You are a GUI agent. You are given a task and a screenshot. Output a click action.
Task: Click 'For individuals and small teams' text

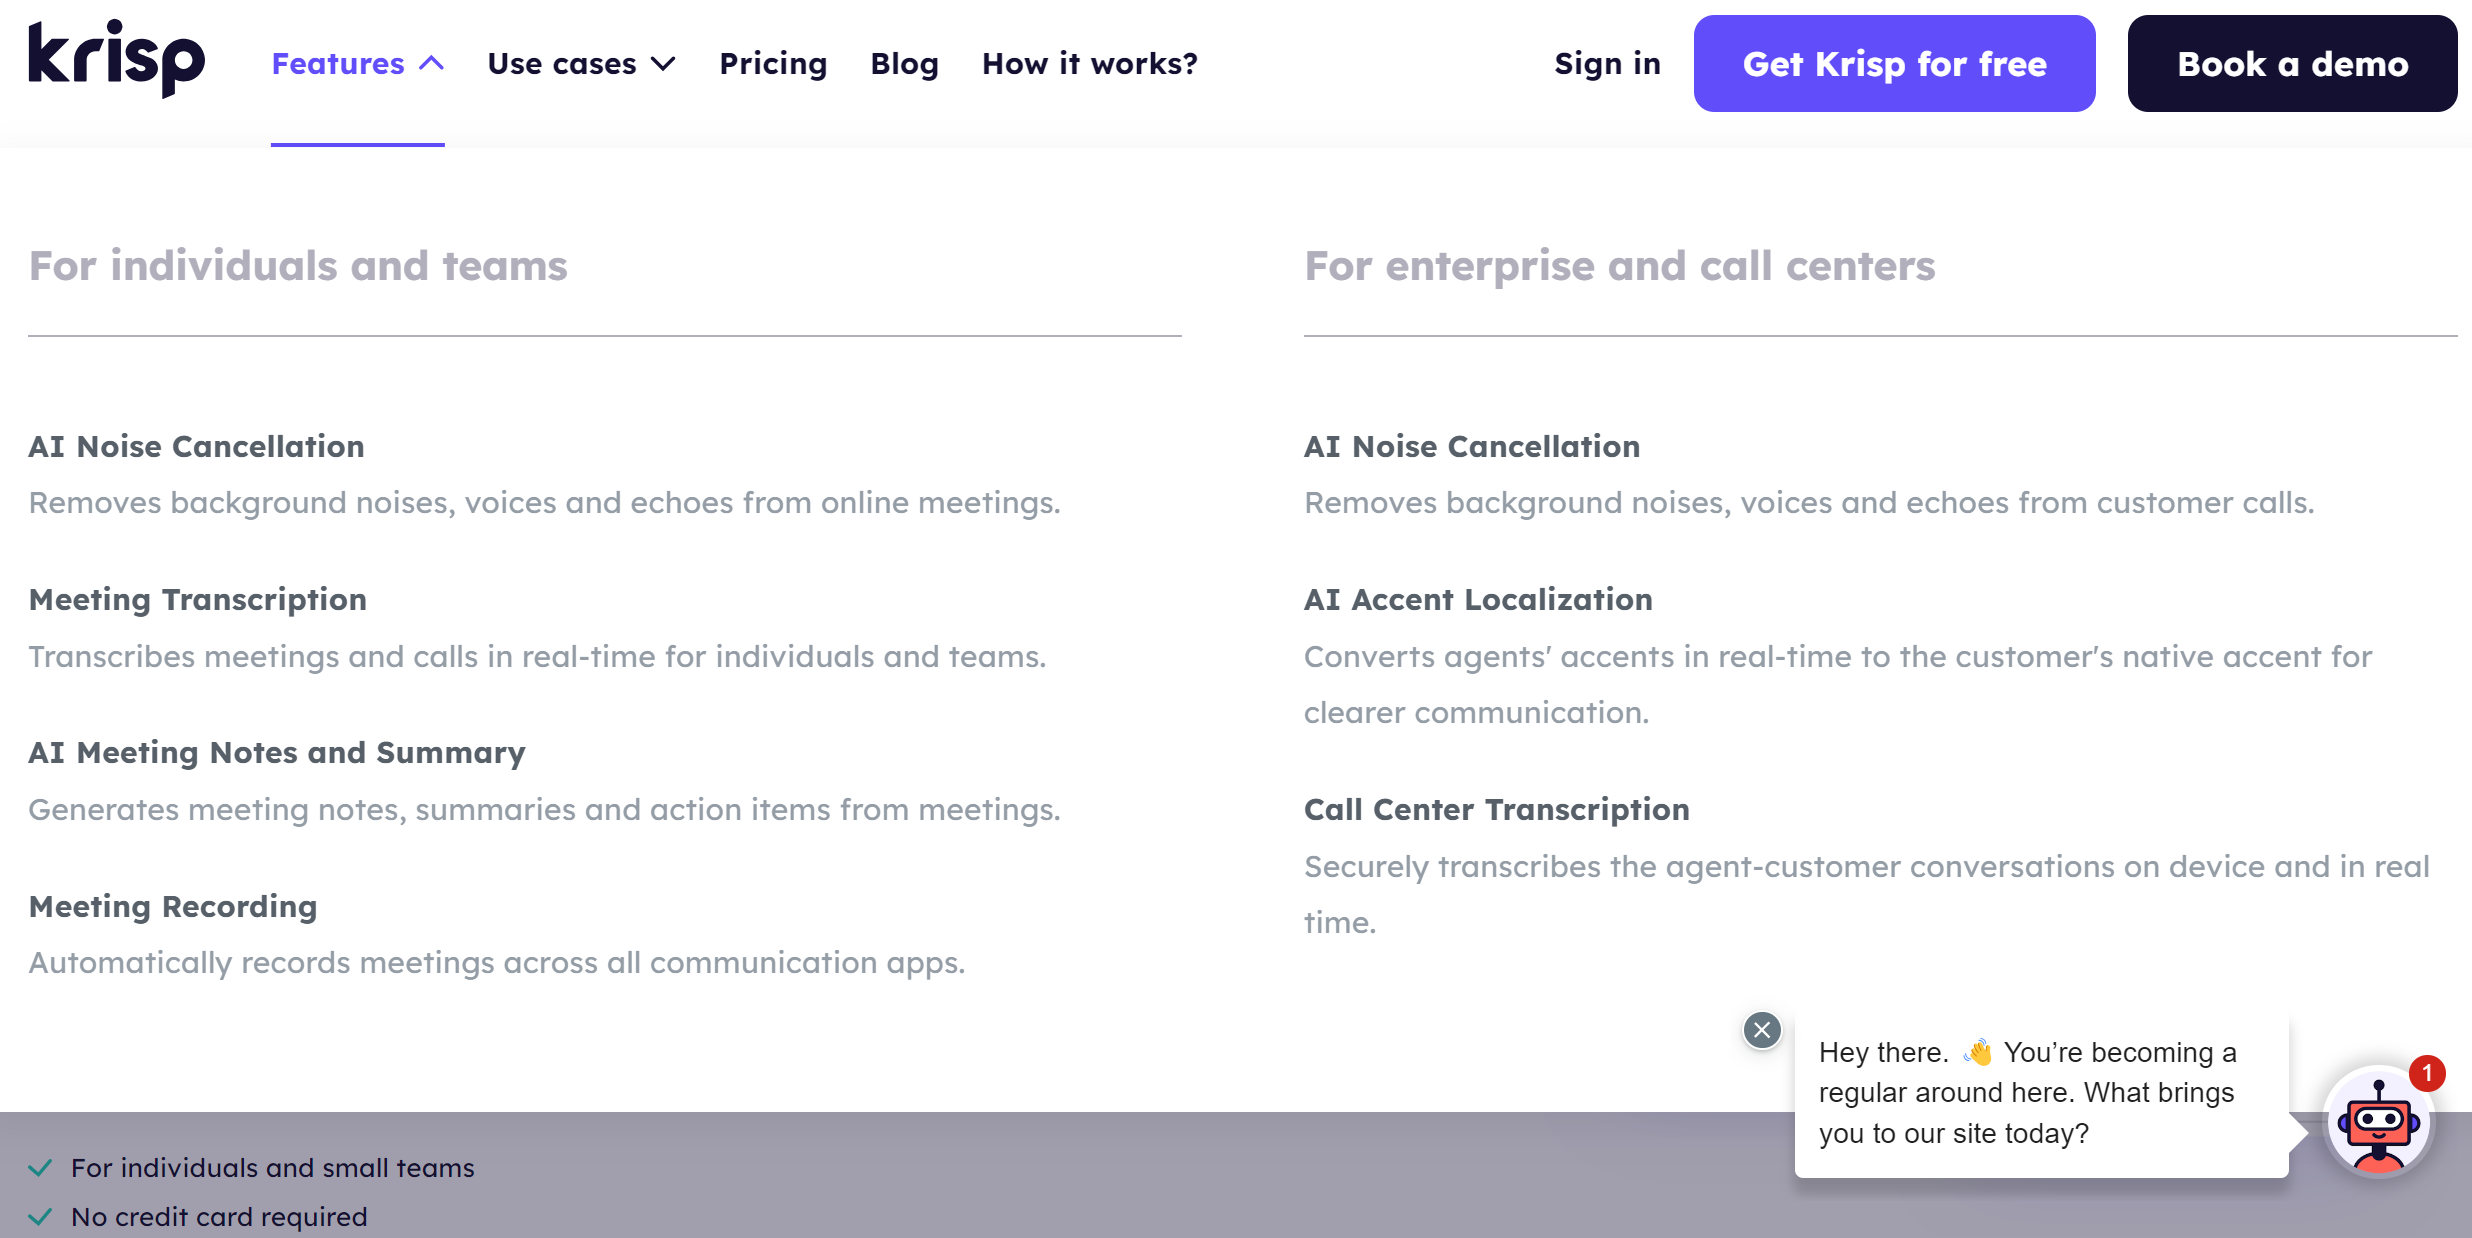pyautogui.click(x=273, y=1168)
